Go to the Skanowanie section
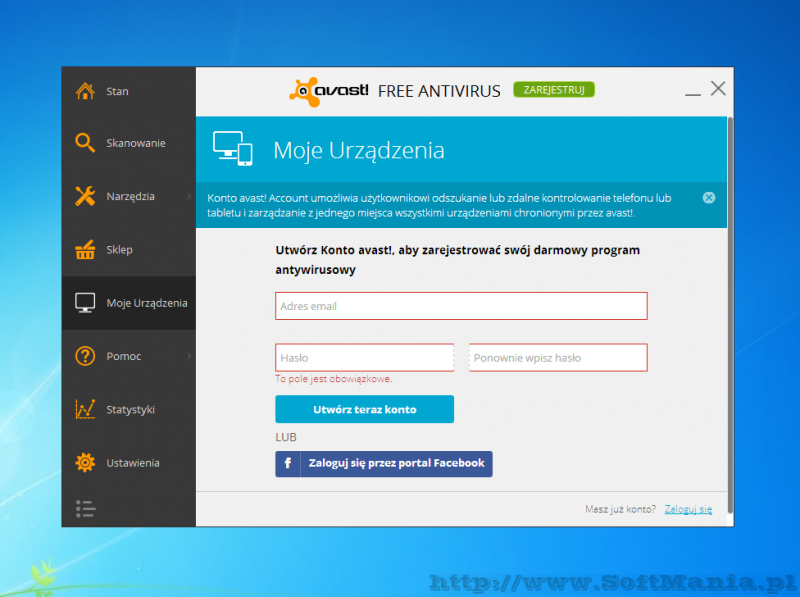The height and width of the screenshot is (597, 800). pyautogui.click(x=136, y=143)
